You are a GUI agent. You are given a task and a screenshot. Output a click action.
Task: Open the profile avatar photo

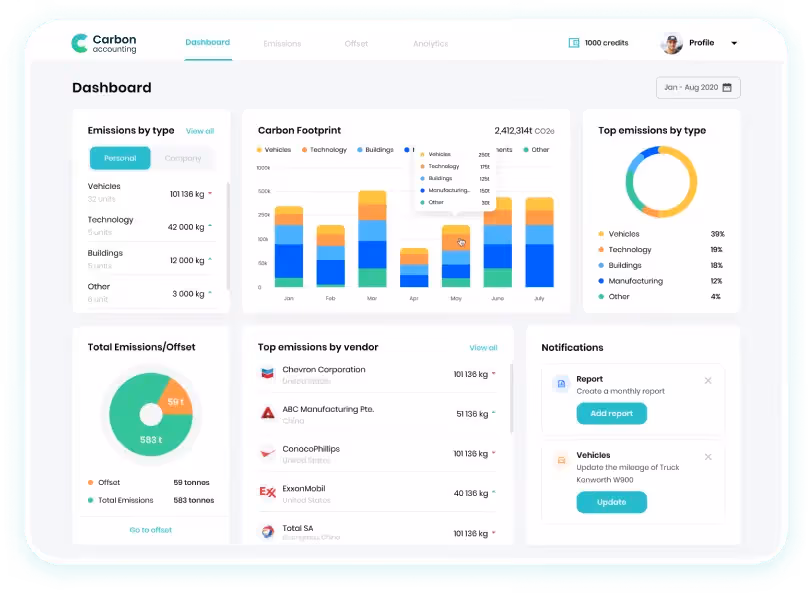coord(672,43)
